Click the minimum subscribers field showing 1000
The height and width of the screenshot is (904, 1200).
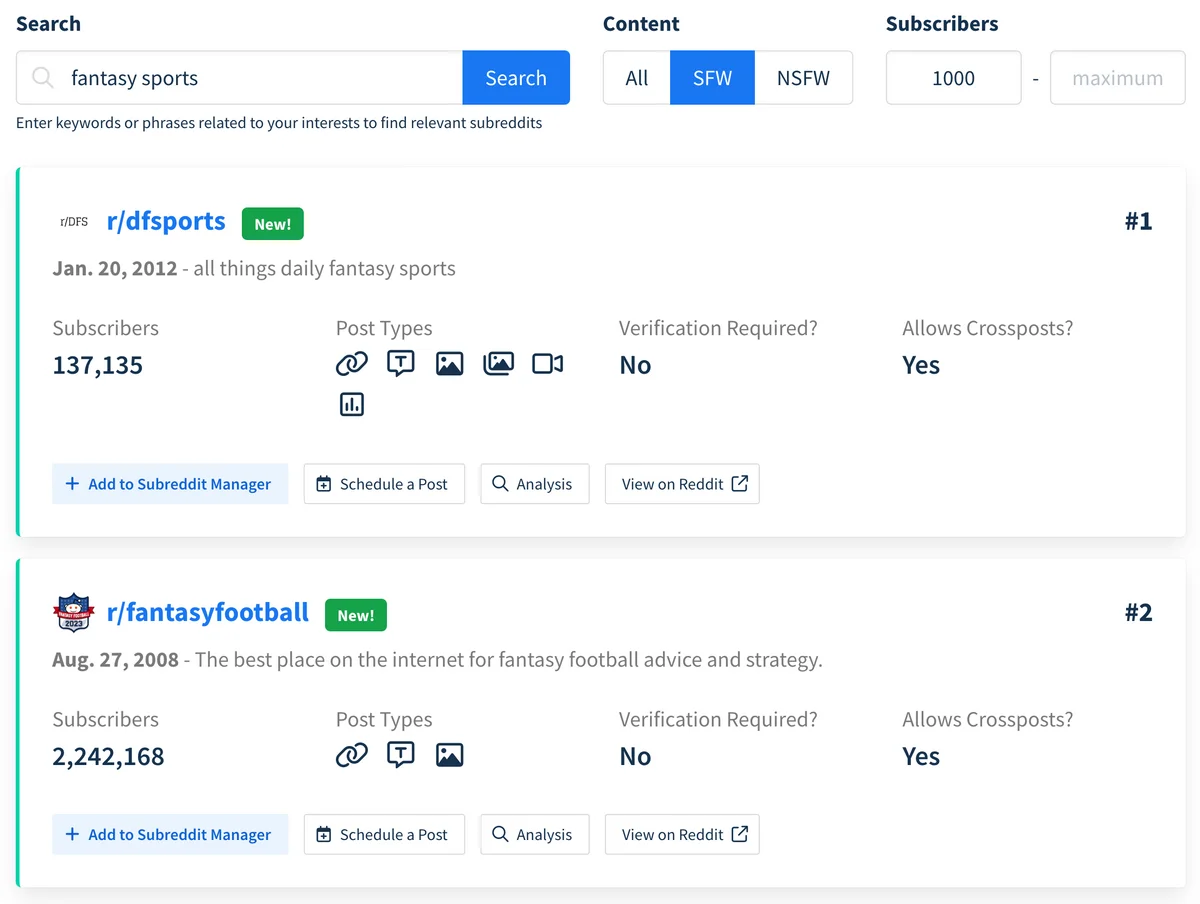click(x=953, y=77)
